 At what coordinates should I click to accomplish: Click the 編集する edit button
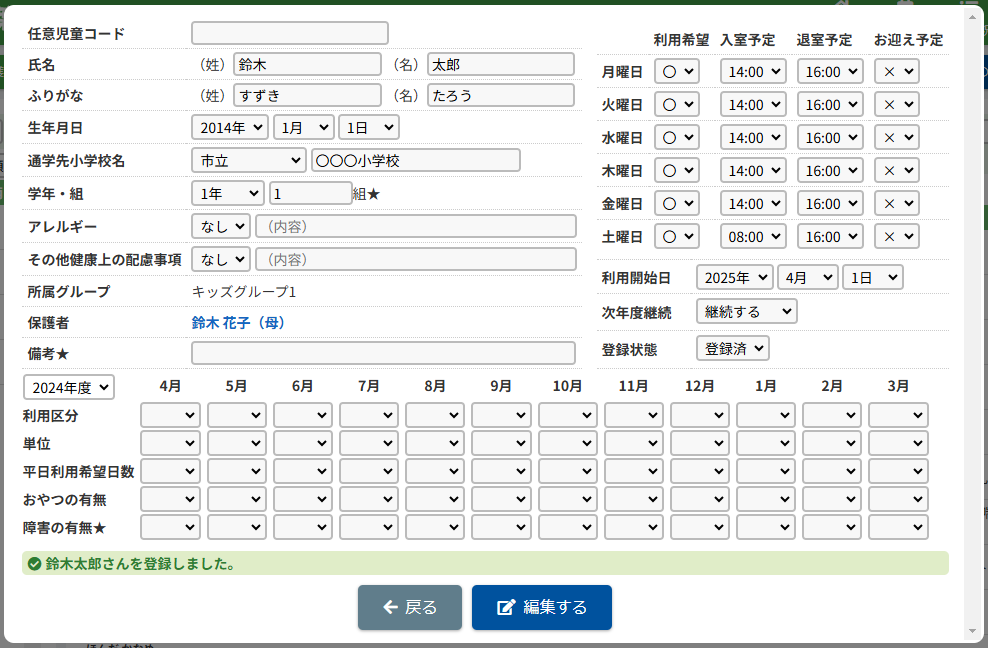pyautogui.click(x=541, y=607)
